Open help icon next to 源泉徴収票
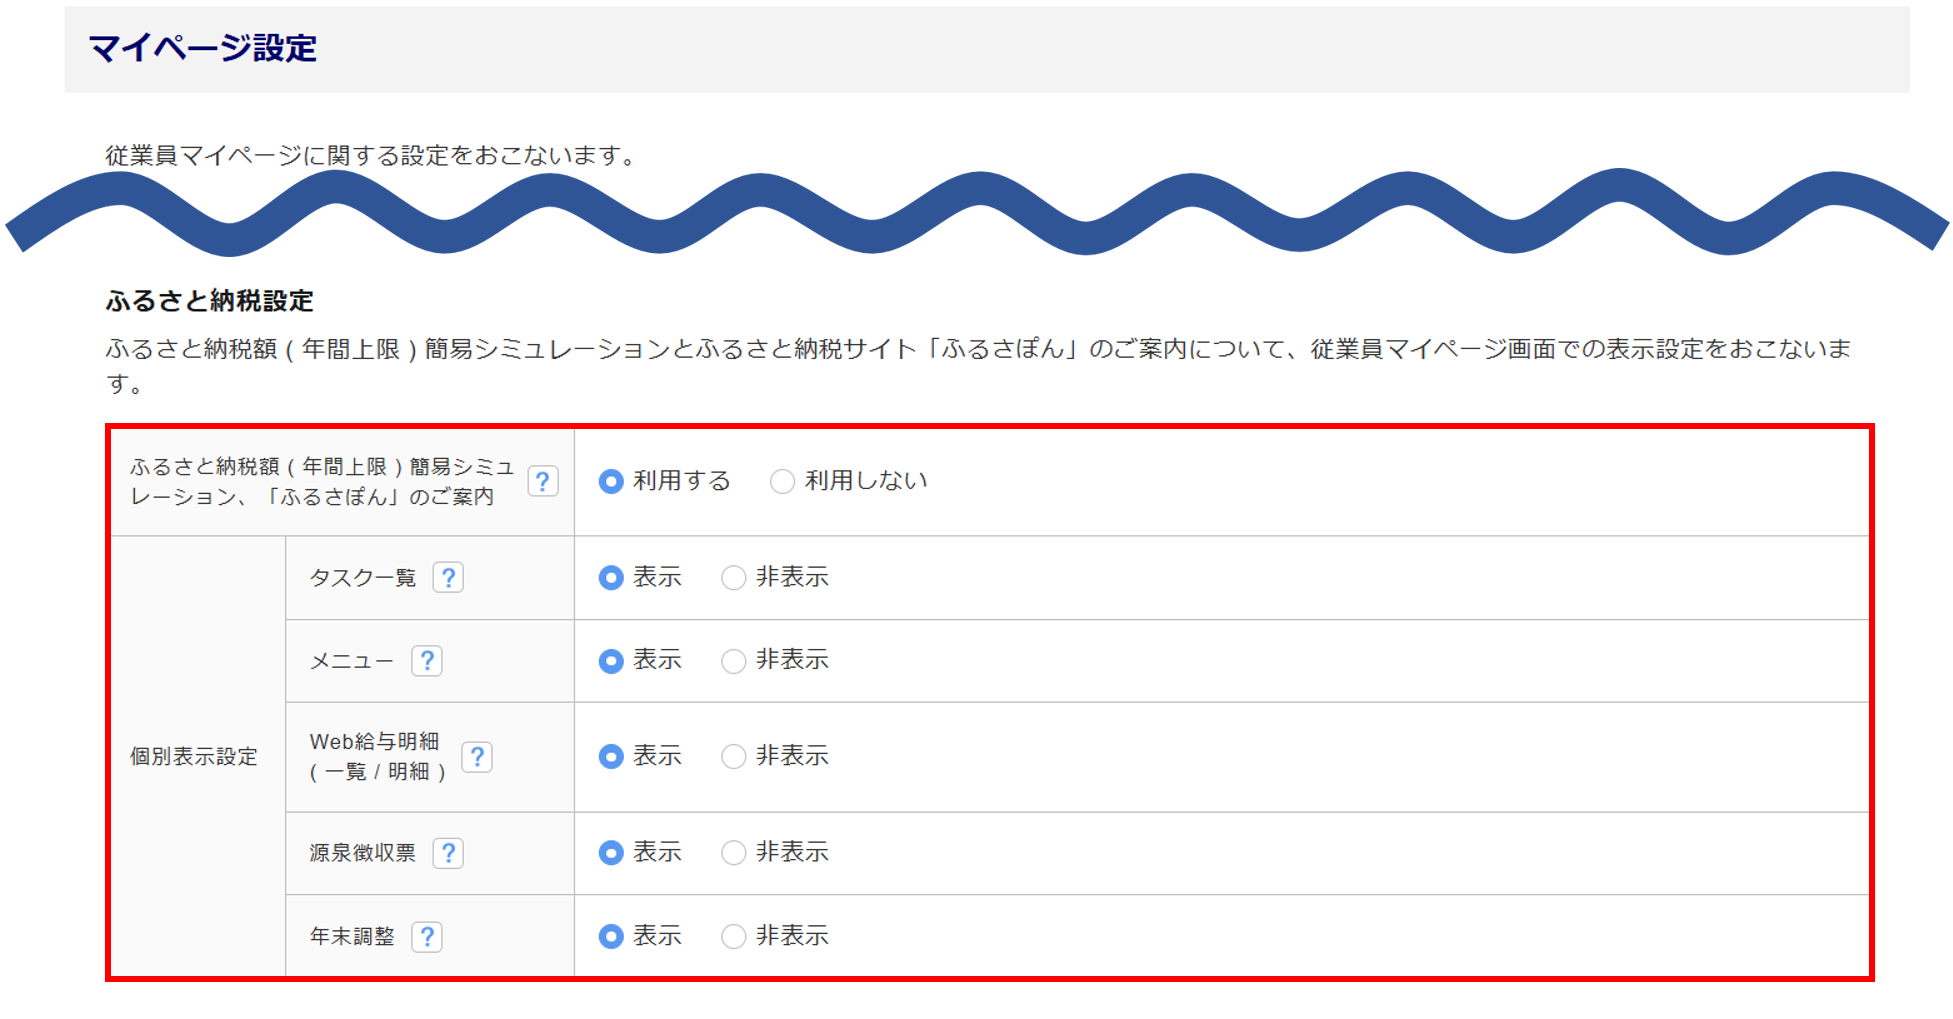Screen dimensions: 1953x1019 tap(448, 853)
